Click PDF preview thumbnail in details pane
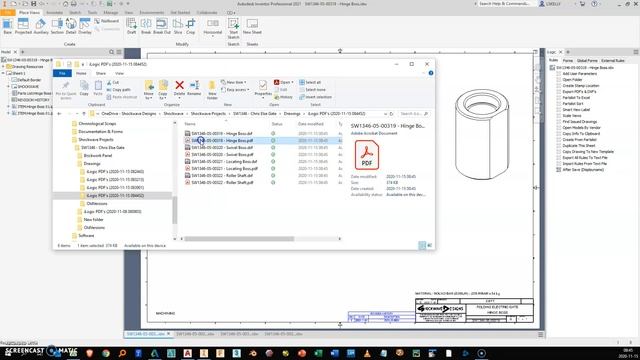The image size is (640, 360). click(367, 155)
